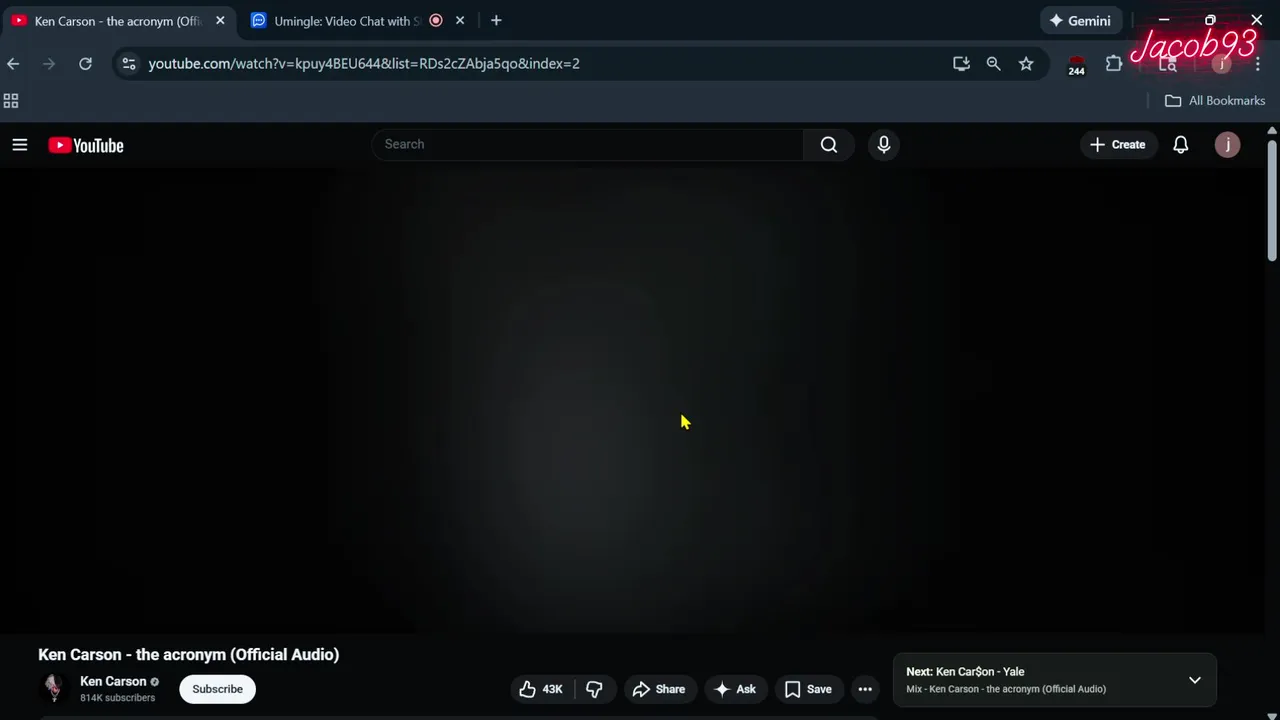Switch to the Ken Carson YouTube tab

pos(118,21)
